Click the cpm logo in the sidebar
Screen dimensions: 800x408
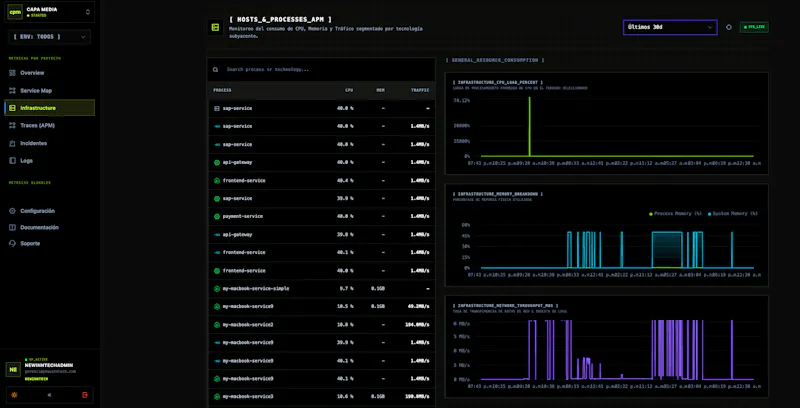(x=15, y=12)
